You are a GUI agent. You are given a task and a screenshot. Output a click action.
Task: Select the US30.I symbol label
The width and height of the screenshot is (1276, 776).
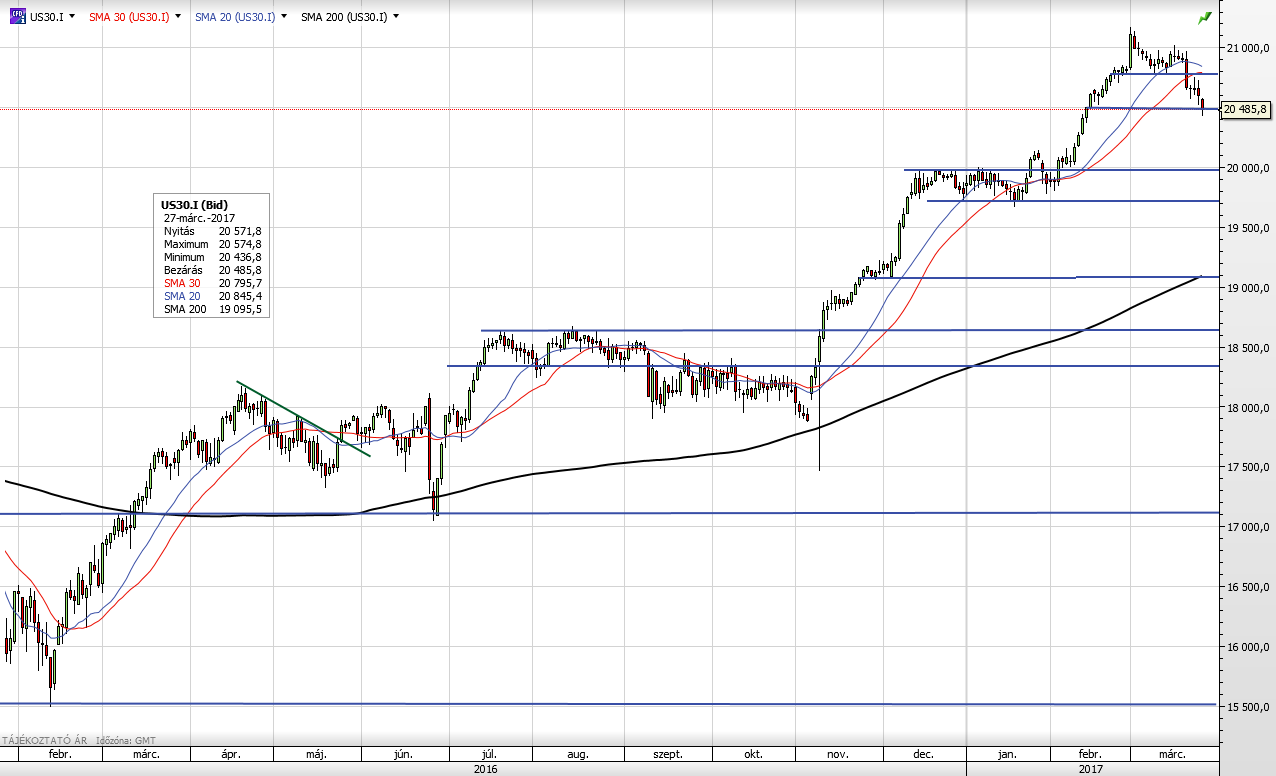click(x=46, y=17)
